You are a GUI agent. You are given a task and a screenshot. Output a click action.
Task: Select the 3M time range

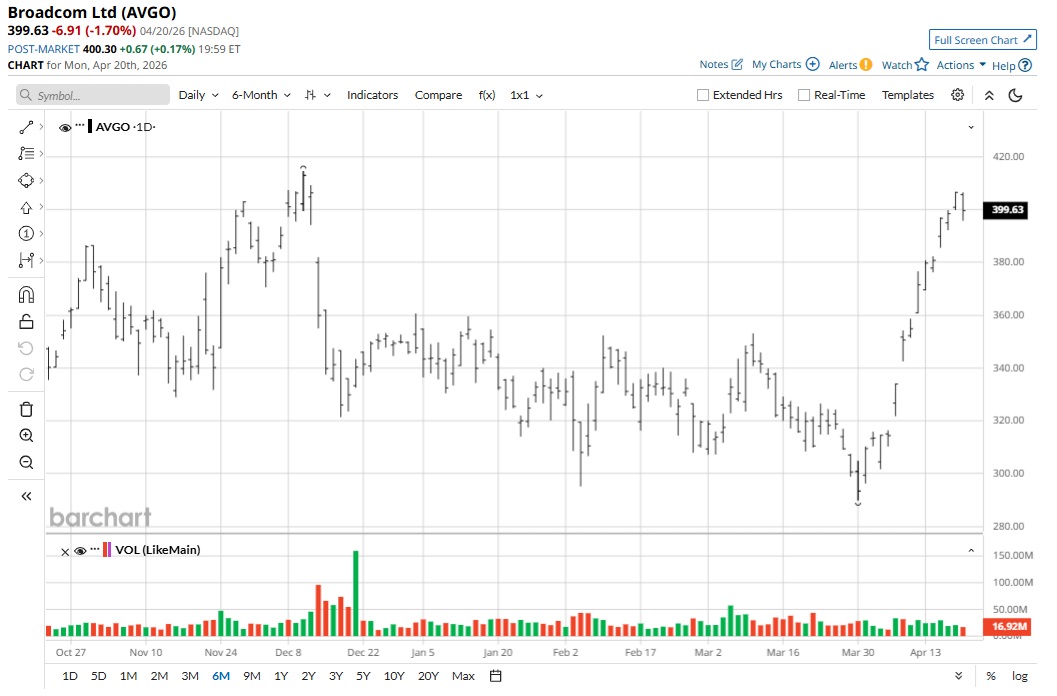click(190, 676)
